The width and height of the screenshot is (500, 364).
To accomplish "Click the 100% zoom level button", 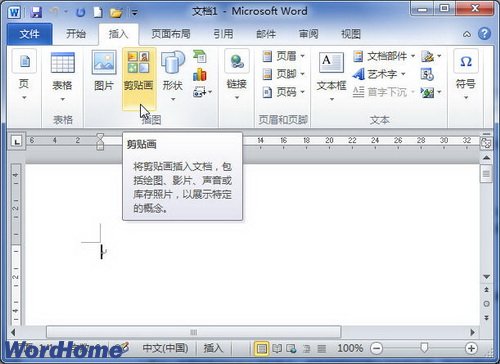I will tap(350, 348).
